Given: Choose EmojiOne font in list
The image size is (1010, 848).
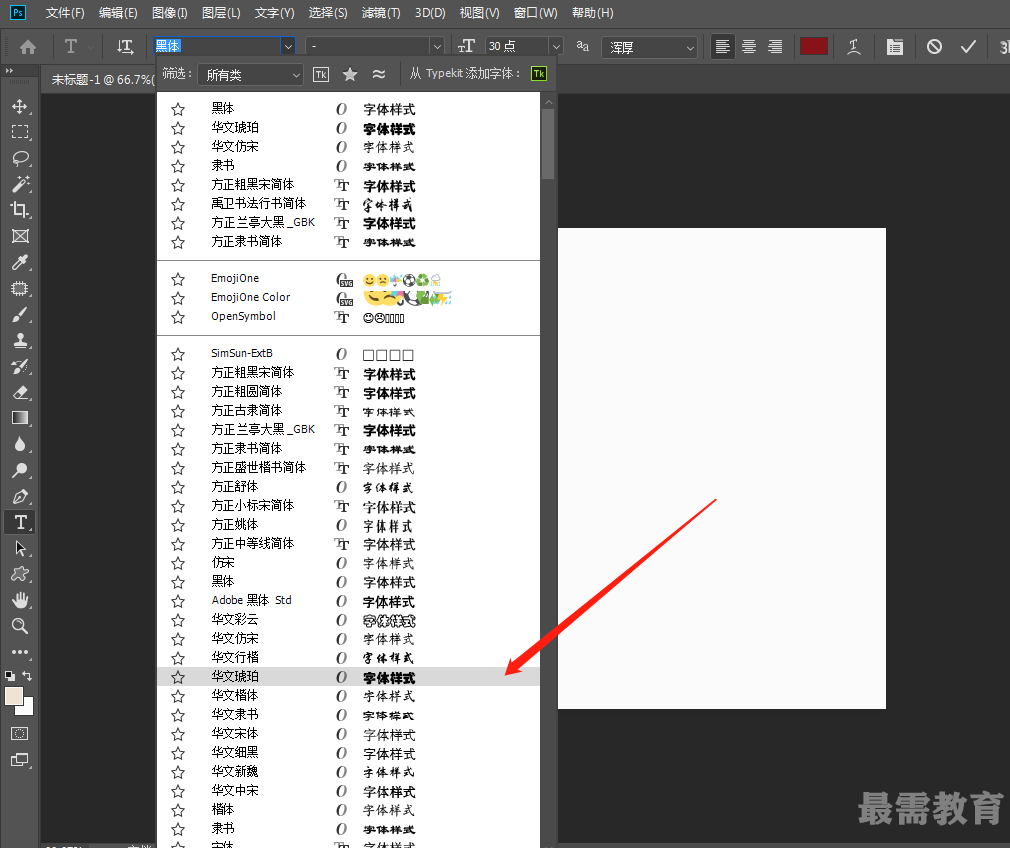Looking at the screenshot, I should tap(348, 279).
